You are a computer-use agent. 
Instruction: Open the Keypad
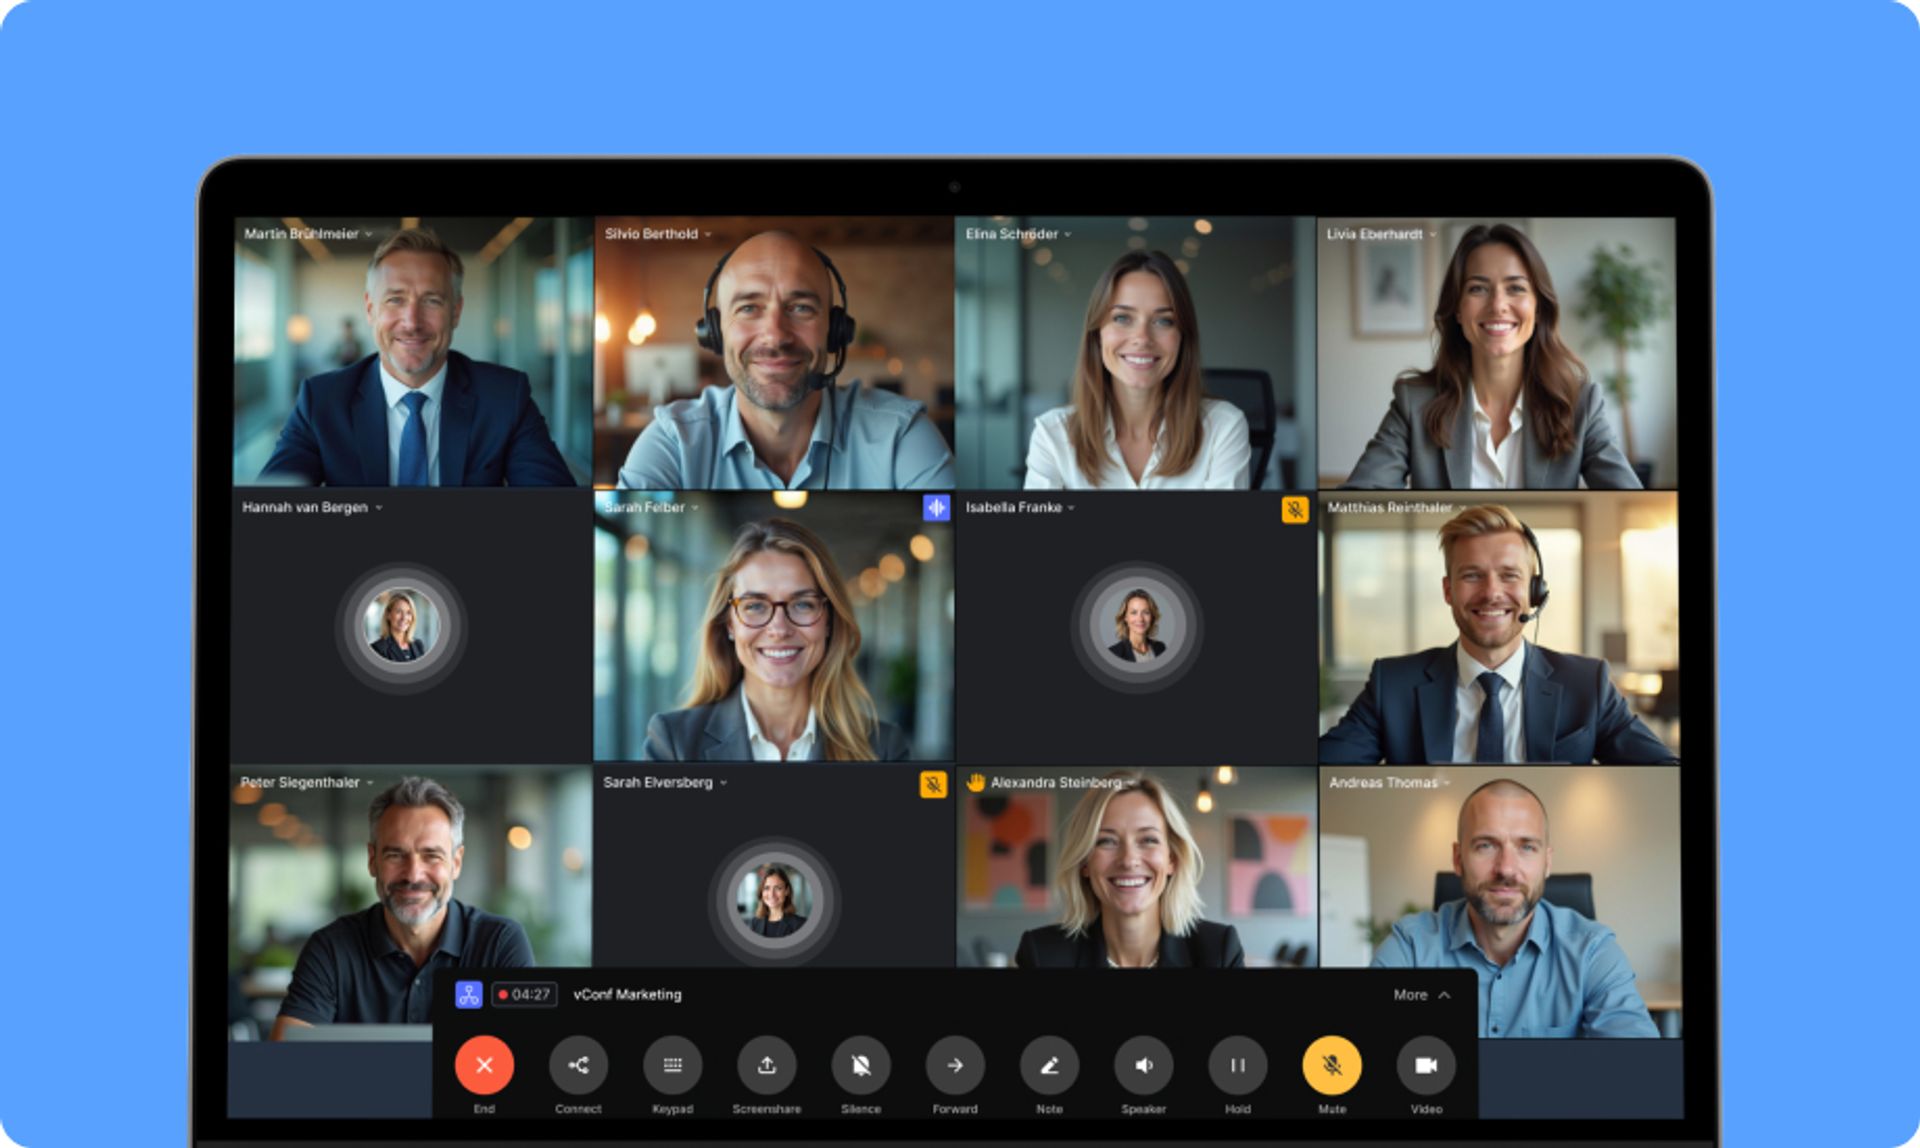coord(672,1065)
